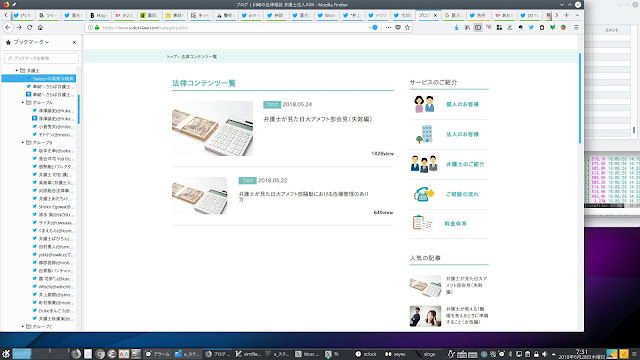Toggle the sidebar view toolbar icon
This screenshot has height=360, width=640.
478,27
